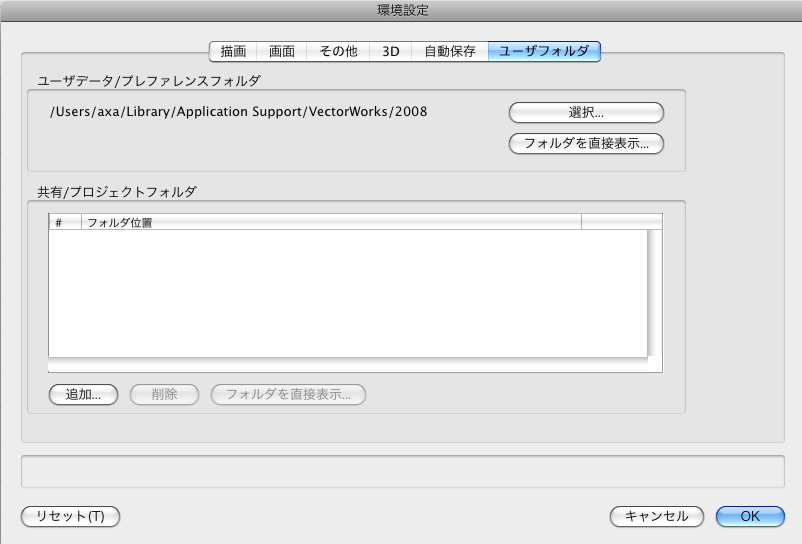This screenshot has height=544, width=802.
Task: Click the 環境設定 window title bar
Action: pyautogui.click(x=401, y=11)
